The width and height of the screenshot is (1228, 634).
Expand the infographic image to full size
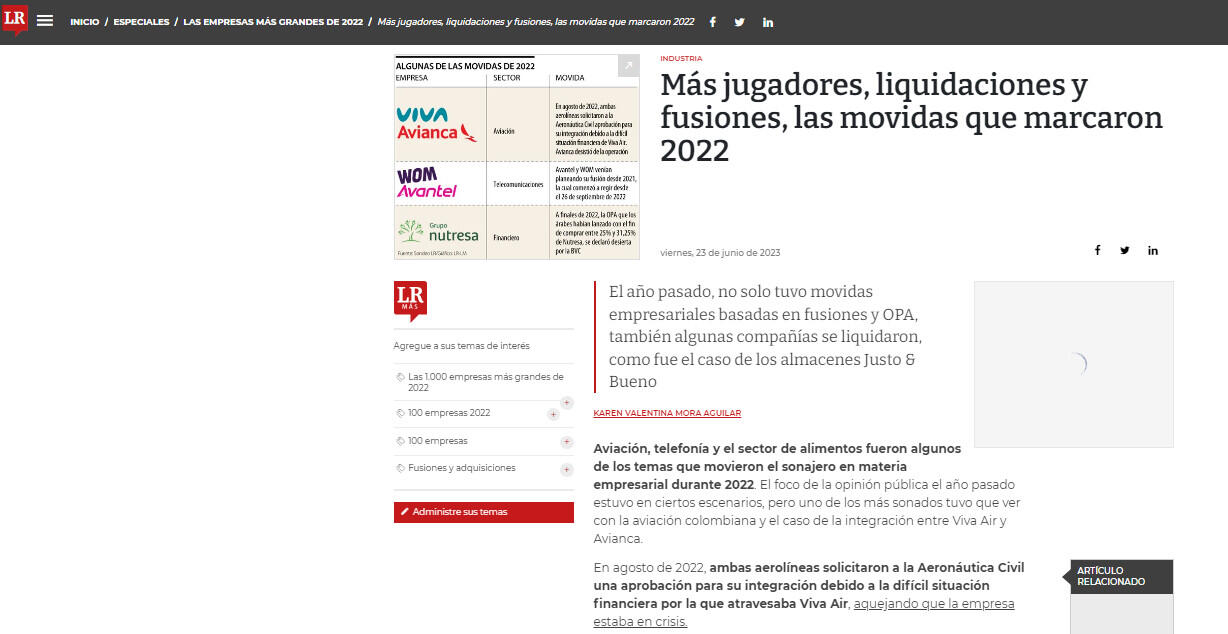pyautogui.click(x=628, y=66)
